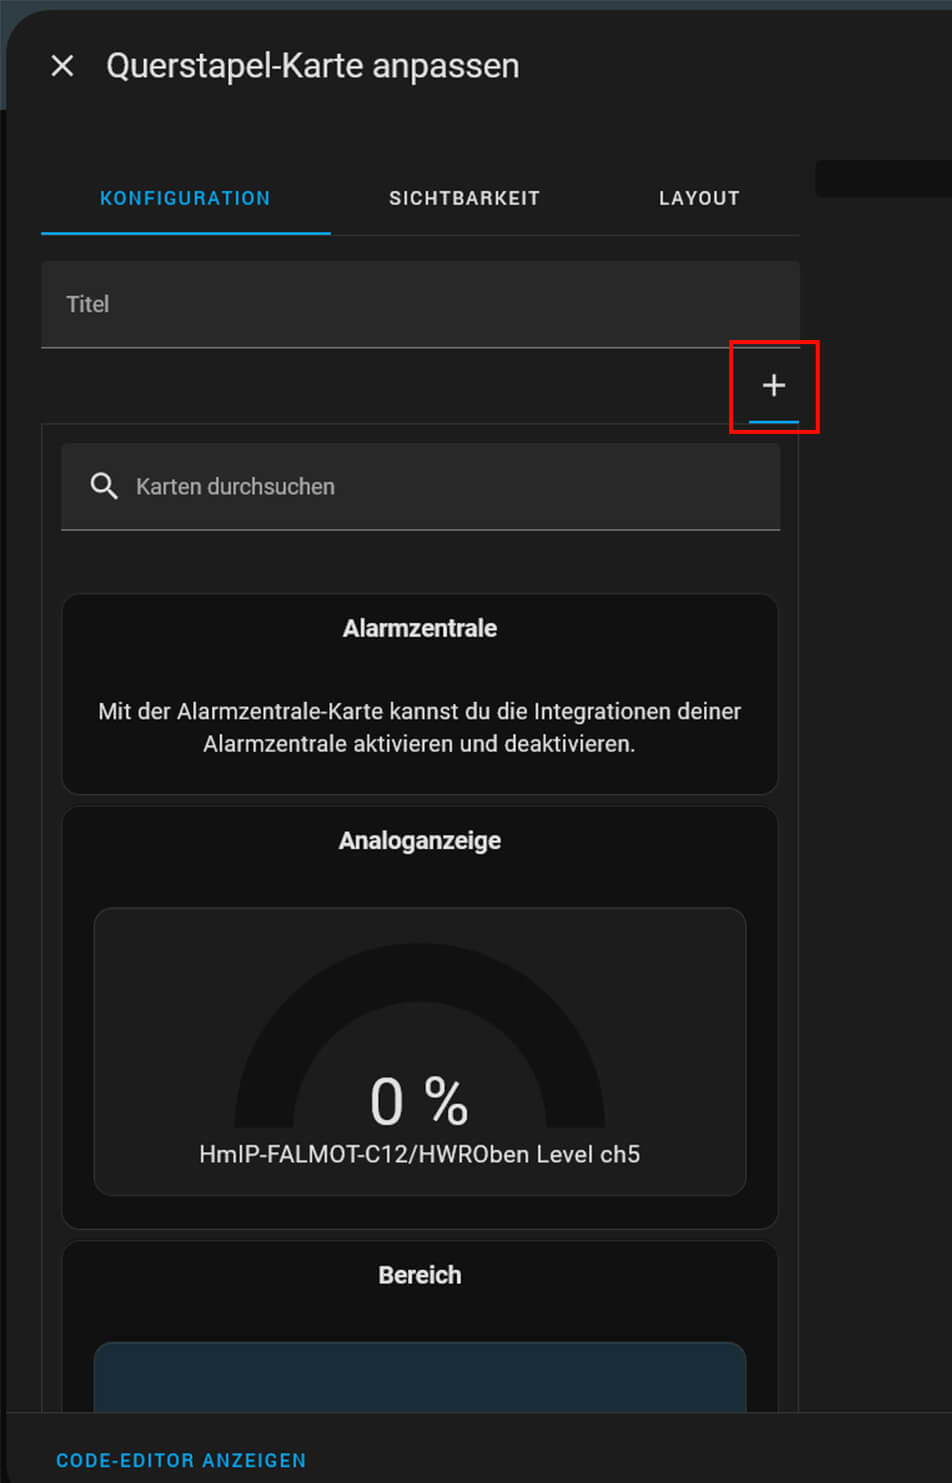Switch to the Layout tab

(699, 198)
